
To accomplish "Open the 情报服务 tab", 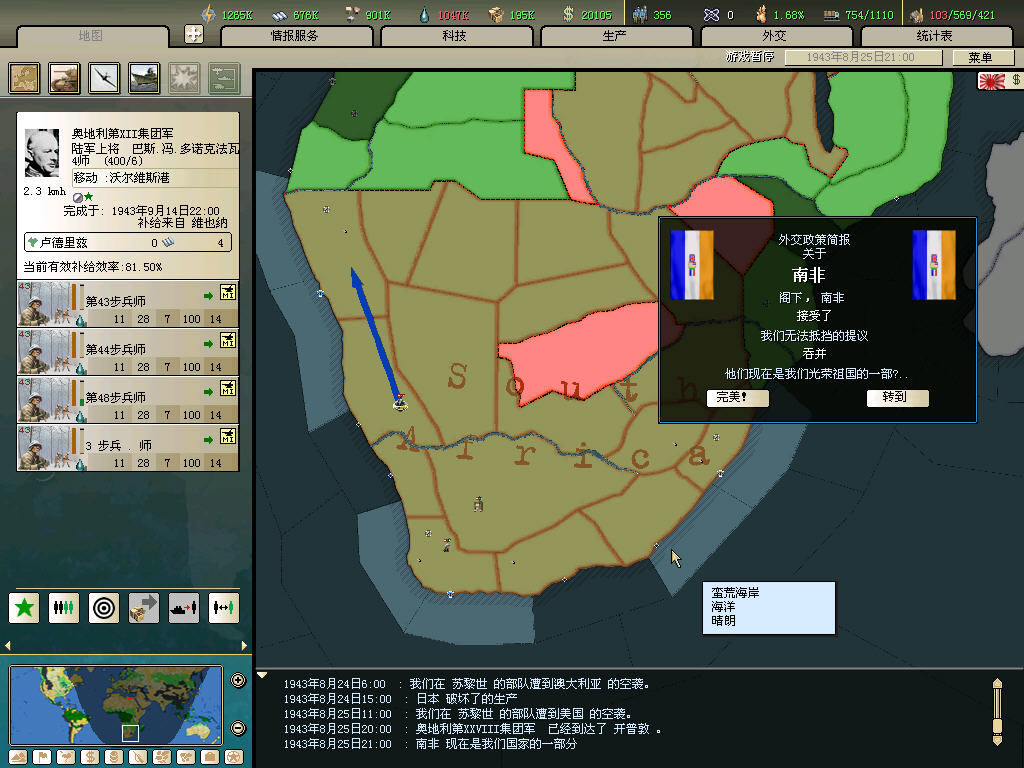I will (x=296, y=36).
